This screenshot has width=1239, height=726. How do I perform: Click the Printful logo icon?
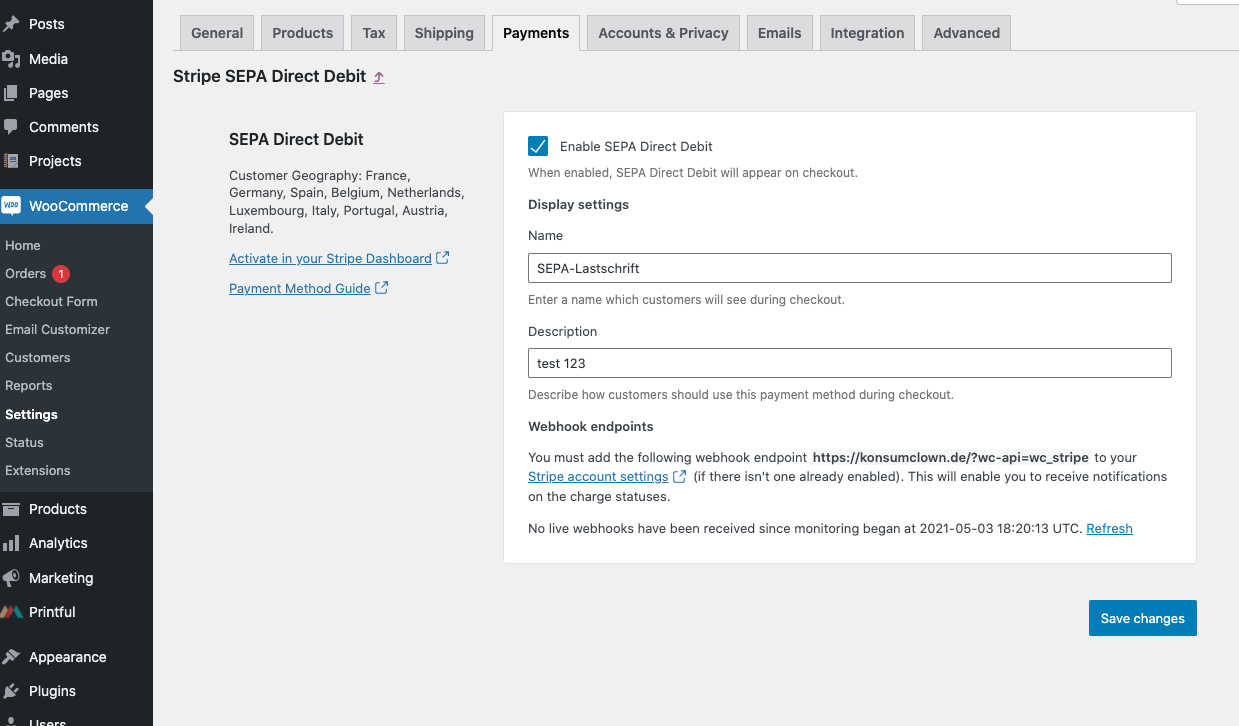coord(11,612)
